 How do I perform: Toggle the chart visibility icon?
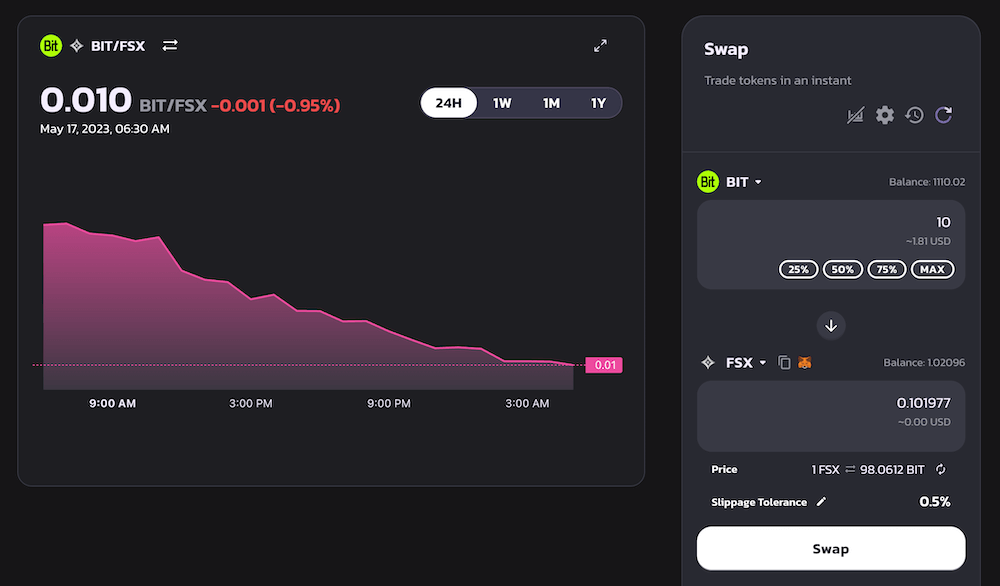855,115
